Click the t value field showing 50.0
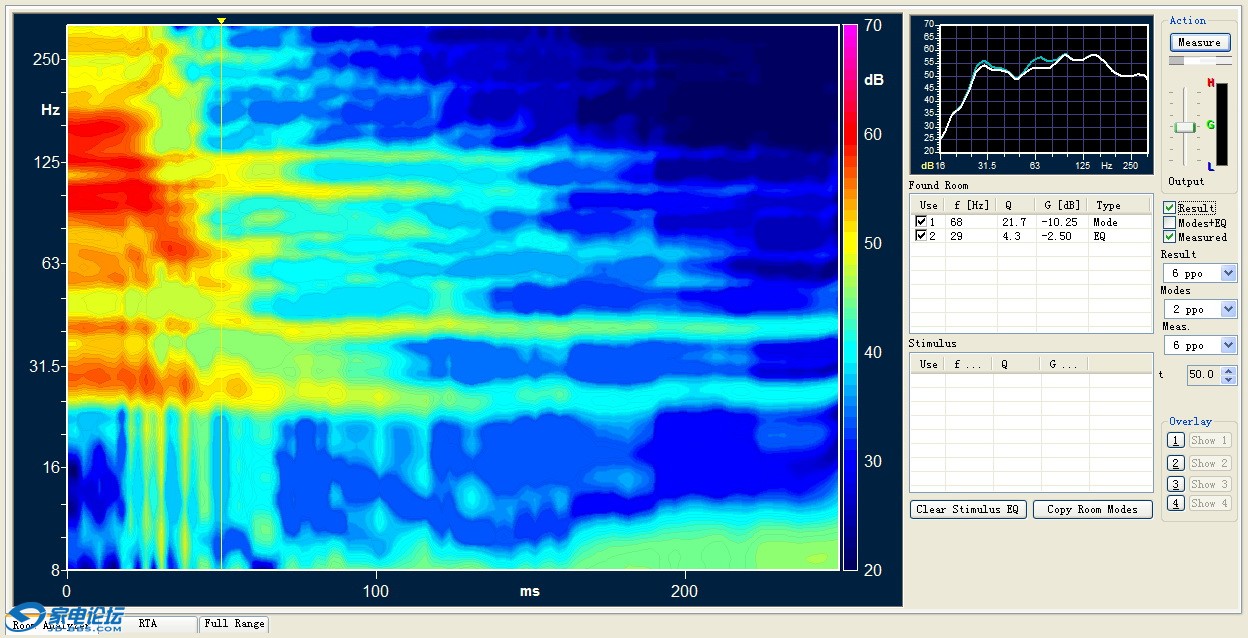This screenshot has width=1248, height=638. [1204, 375]
